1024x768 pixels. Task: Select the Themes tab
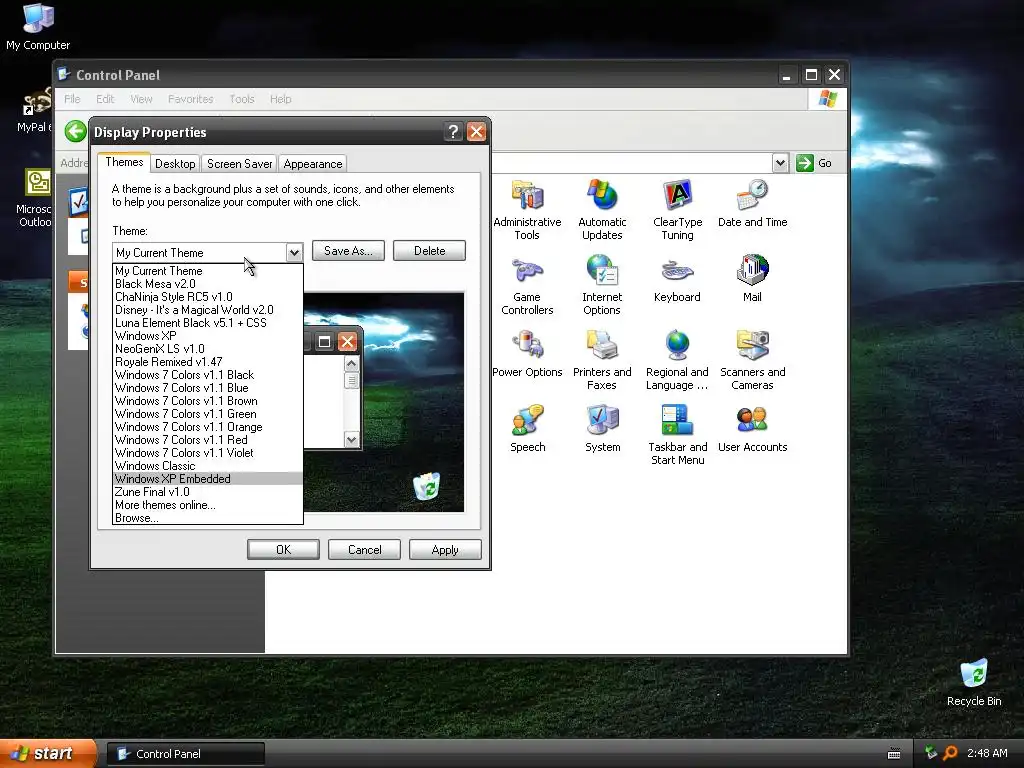(x=124, y=162)
